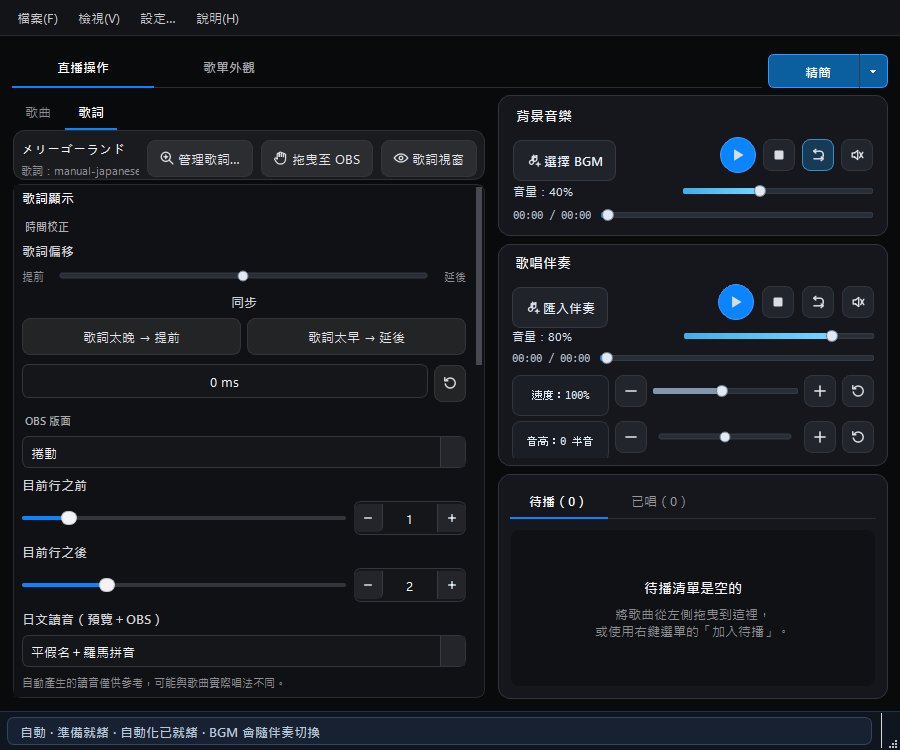Screen dimensions: 900x750
Task: Mute the background music
Action: click(x=857, y=155)
